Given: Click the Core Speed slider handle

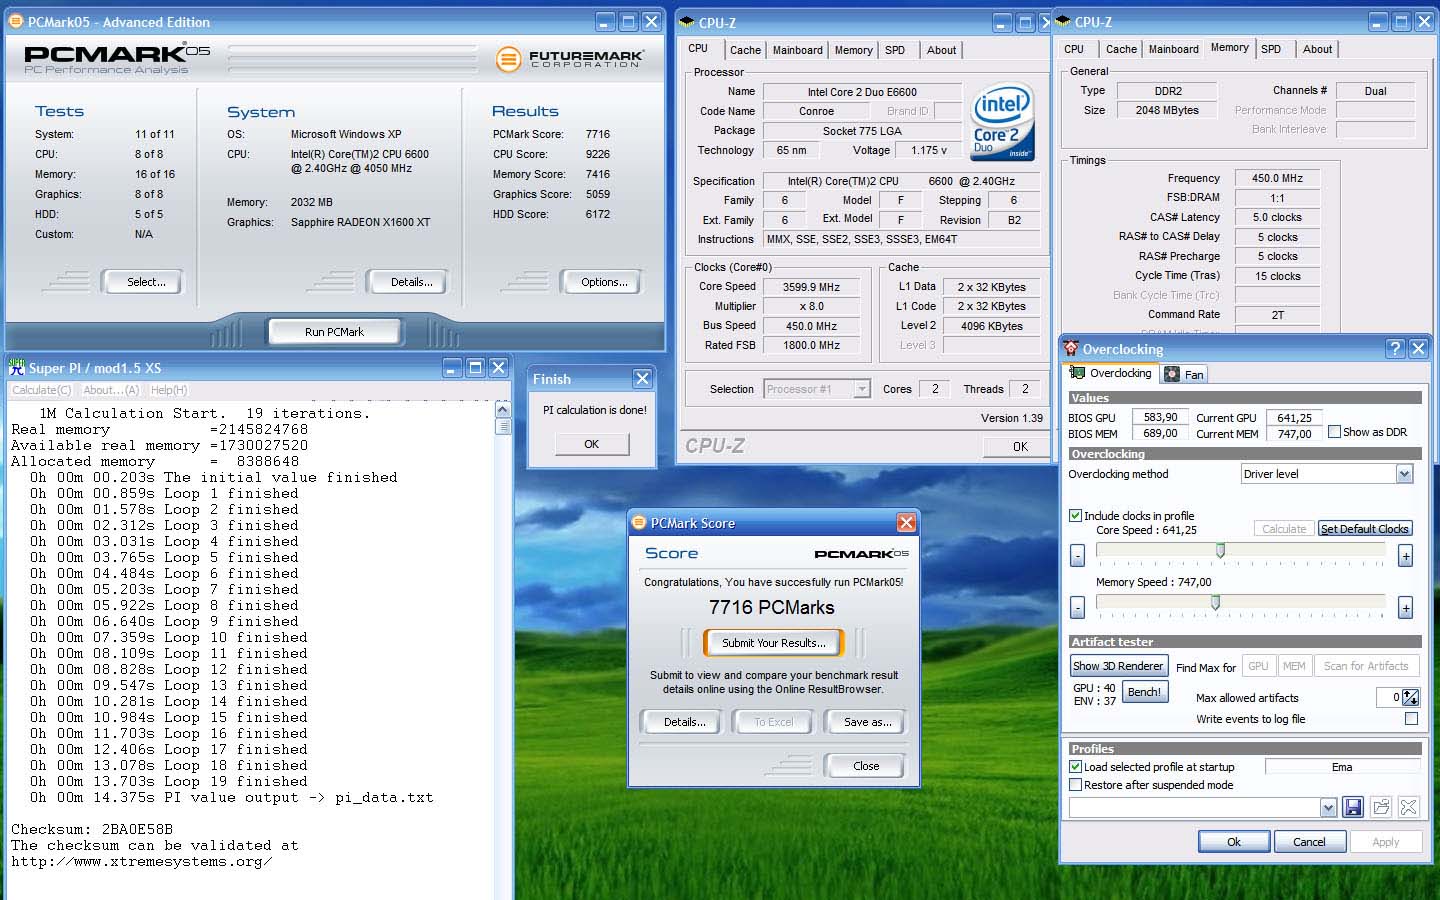Looking at the screenshot, I should [1220, 551].
